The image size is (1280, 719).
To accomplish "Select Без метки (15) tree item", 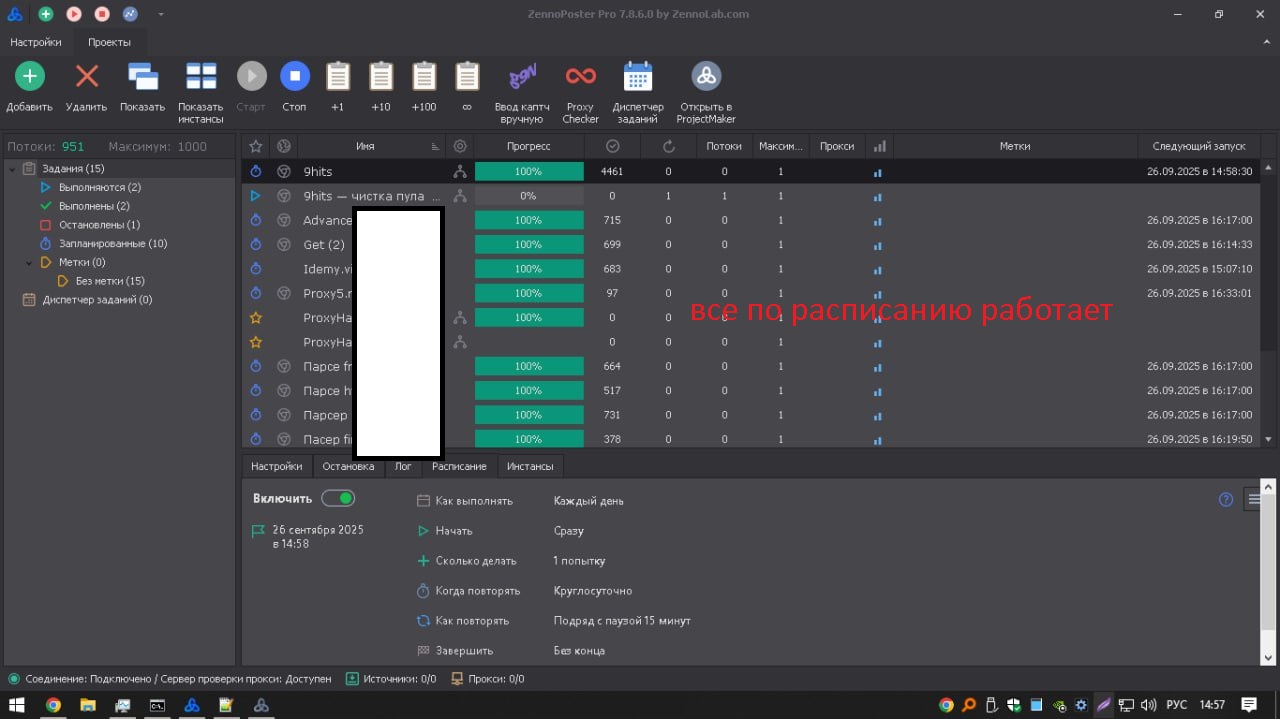I will click(x=110, y=281).
